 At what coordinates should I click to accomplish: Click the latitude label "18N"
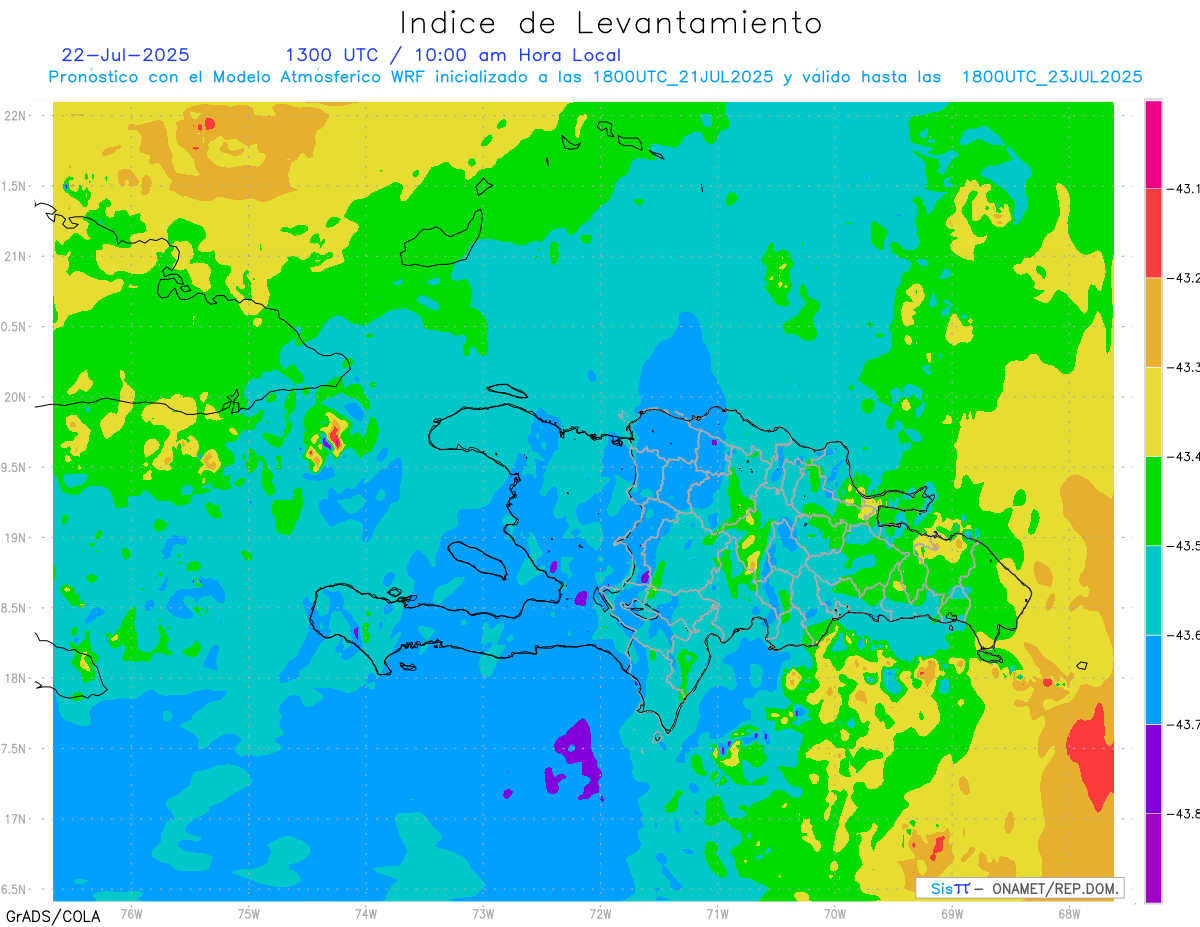17,678
